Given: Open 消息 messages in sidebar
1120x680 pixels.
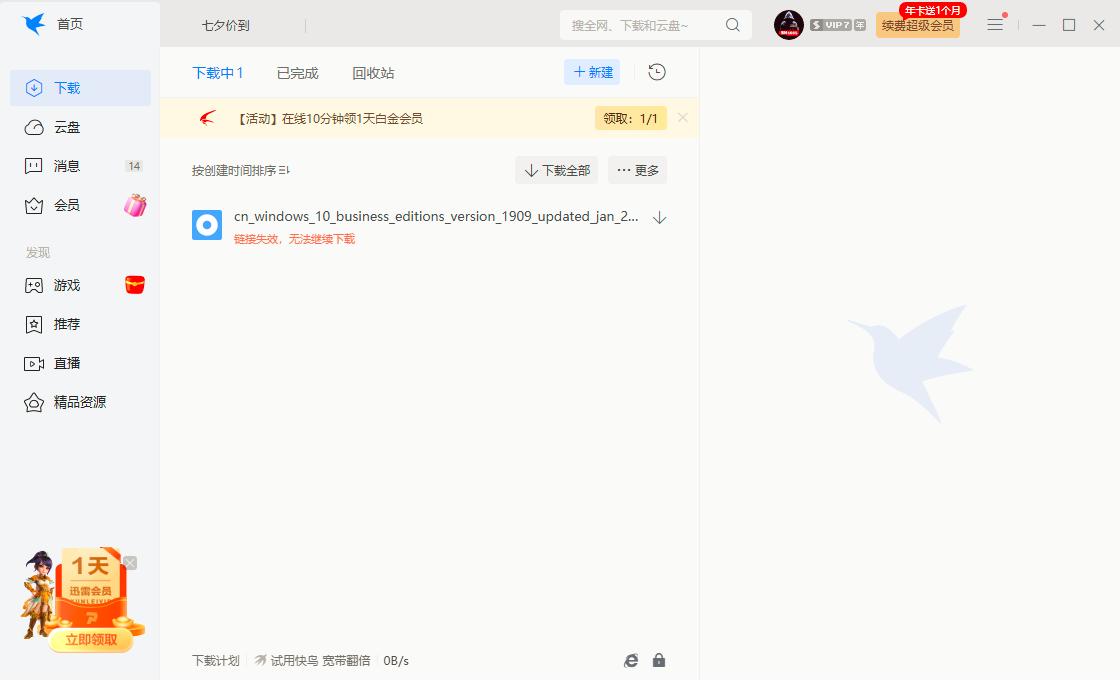Looking at the screenshot, I should [80, 166].
